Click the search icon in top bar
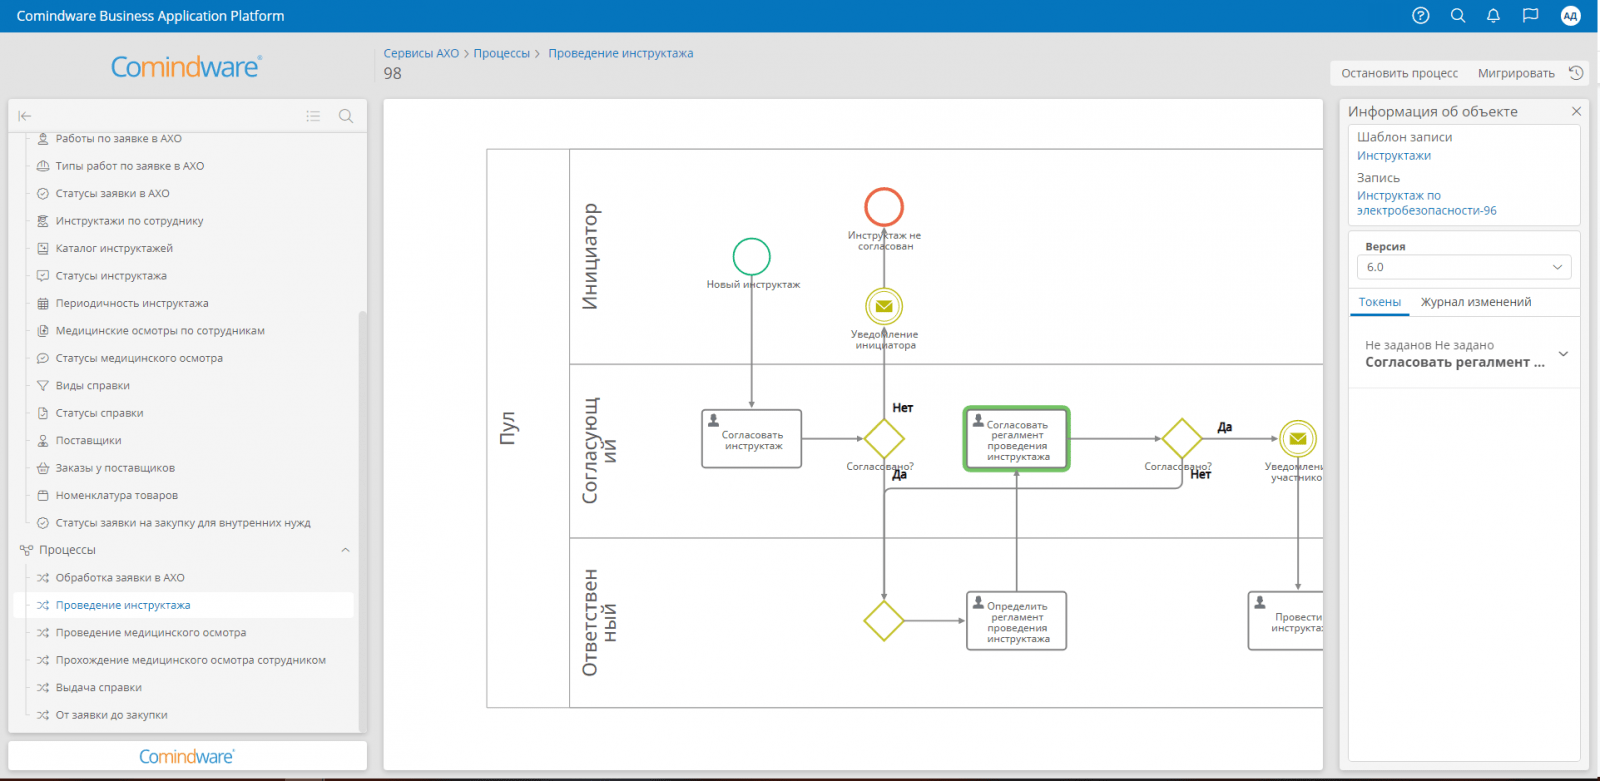1600x781 pixels. click(x=1457, y=16)
